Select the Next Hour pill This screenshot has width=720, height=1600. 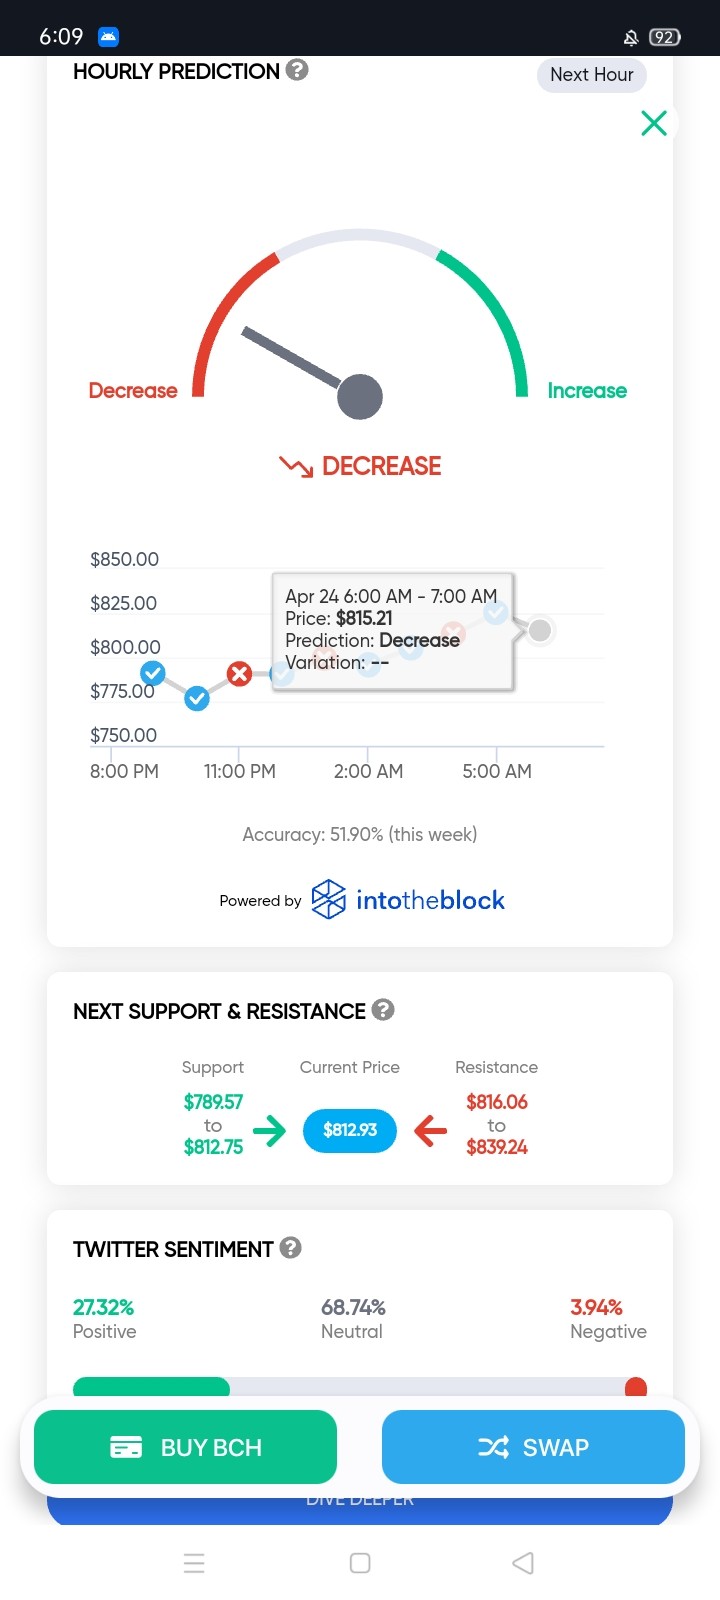click(592, 75)
